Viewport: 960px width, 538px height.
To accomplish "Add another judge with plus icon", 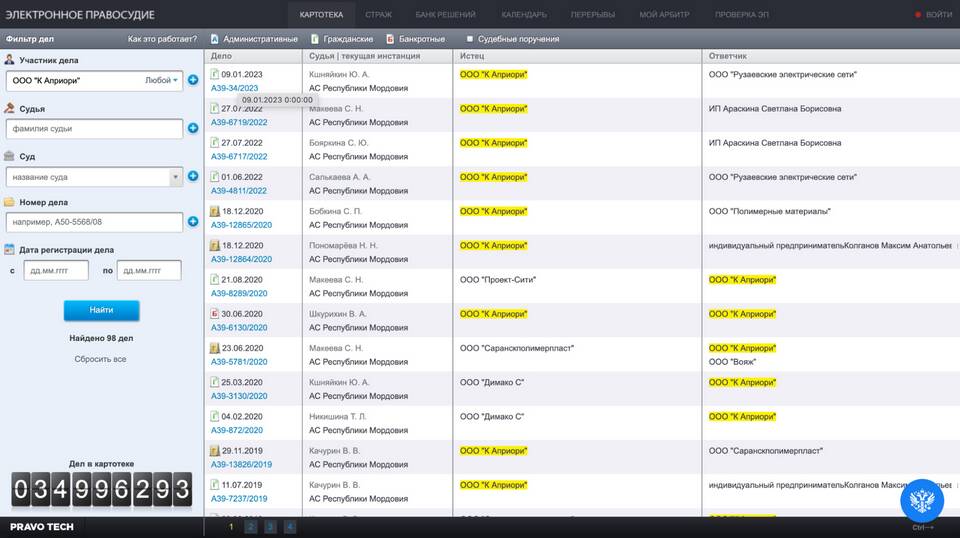I will pos(192,128).
